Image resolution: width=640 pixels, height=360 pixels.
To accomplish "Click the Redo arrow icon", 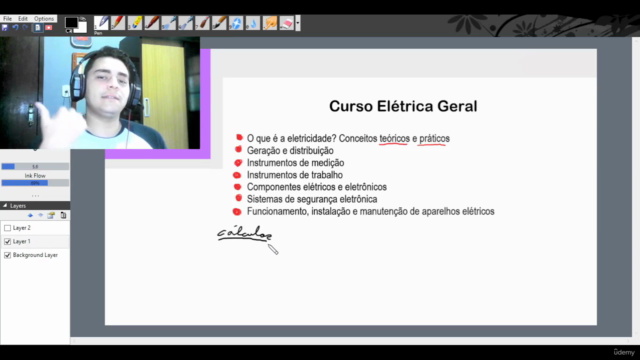I will coord(25,28).
